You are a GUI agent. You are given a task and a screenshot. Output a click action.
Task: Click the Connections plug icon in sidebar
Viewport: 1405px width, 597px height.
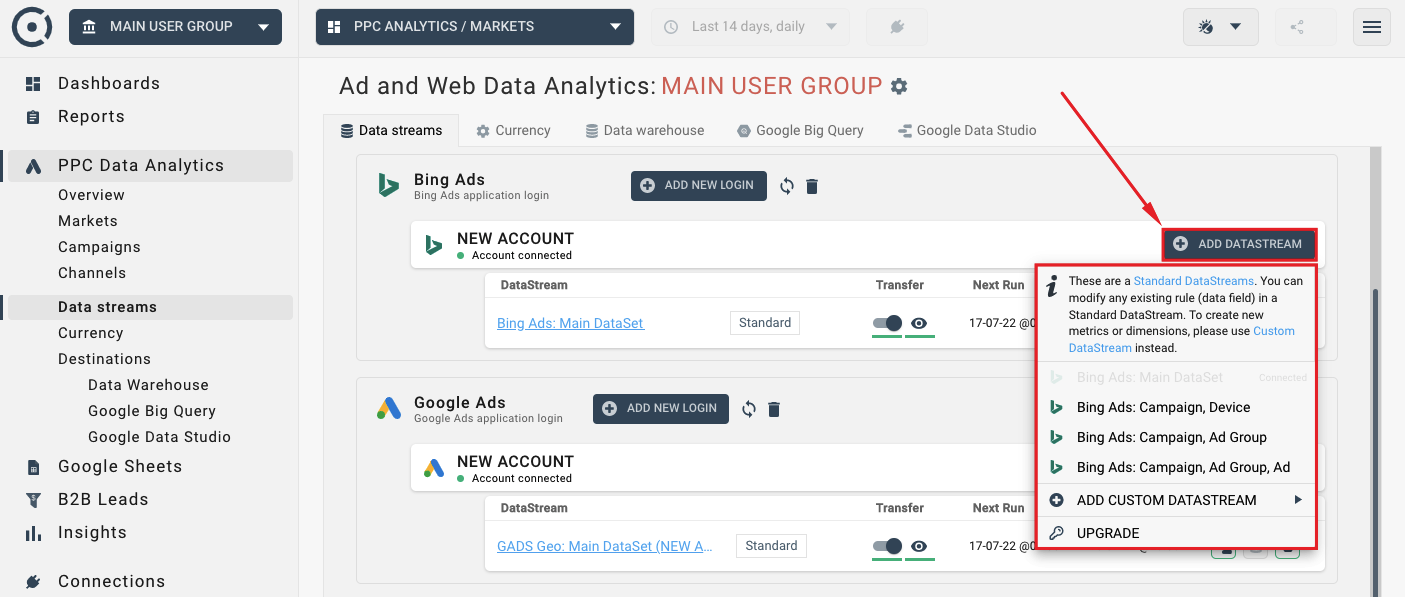pos(33,582)
